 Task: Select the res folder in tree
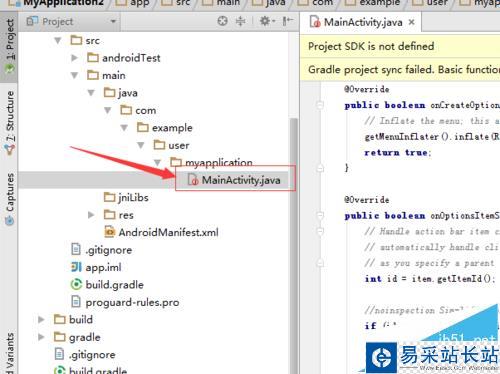point(126,215)
